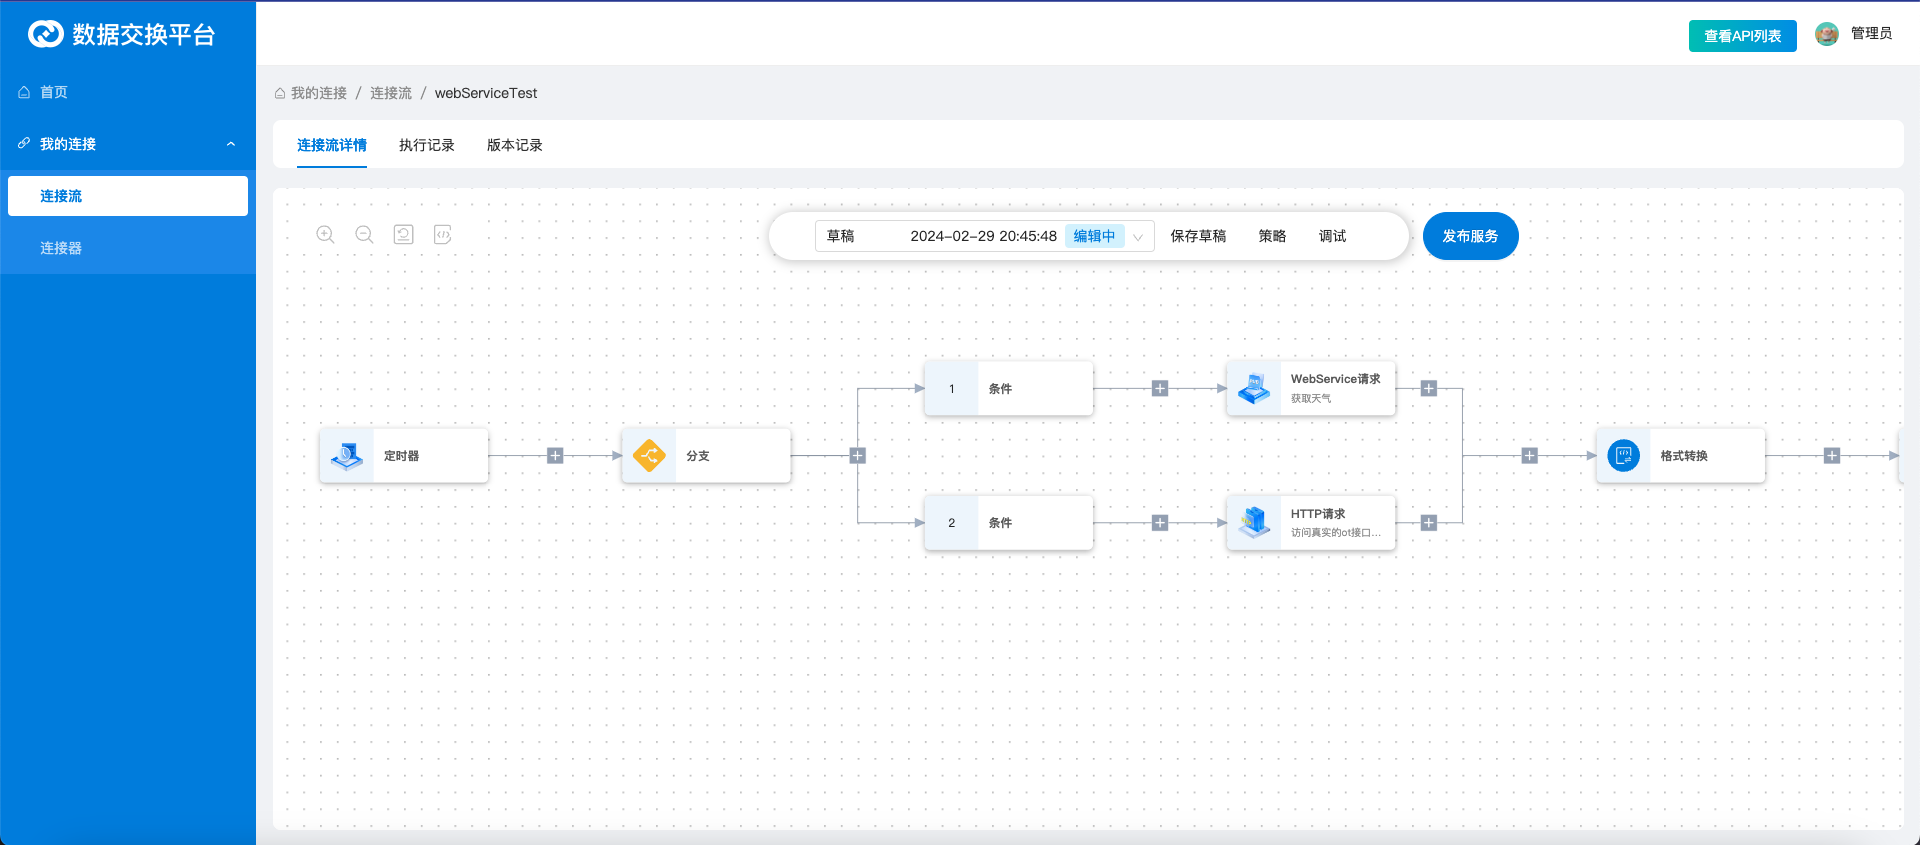The width and height of the screenshot is (1920, 845).
Task: Select 连接流 in the sidebar
Action: tap(128, 196)
